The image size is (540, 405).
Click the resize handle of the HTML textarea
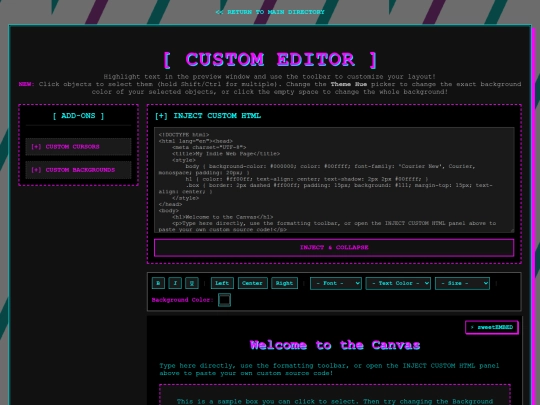coord(512,230)
